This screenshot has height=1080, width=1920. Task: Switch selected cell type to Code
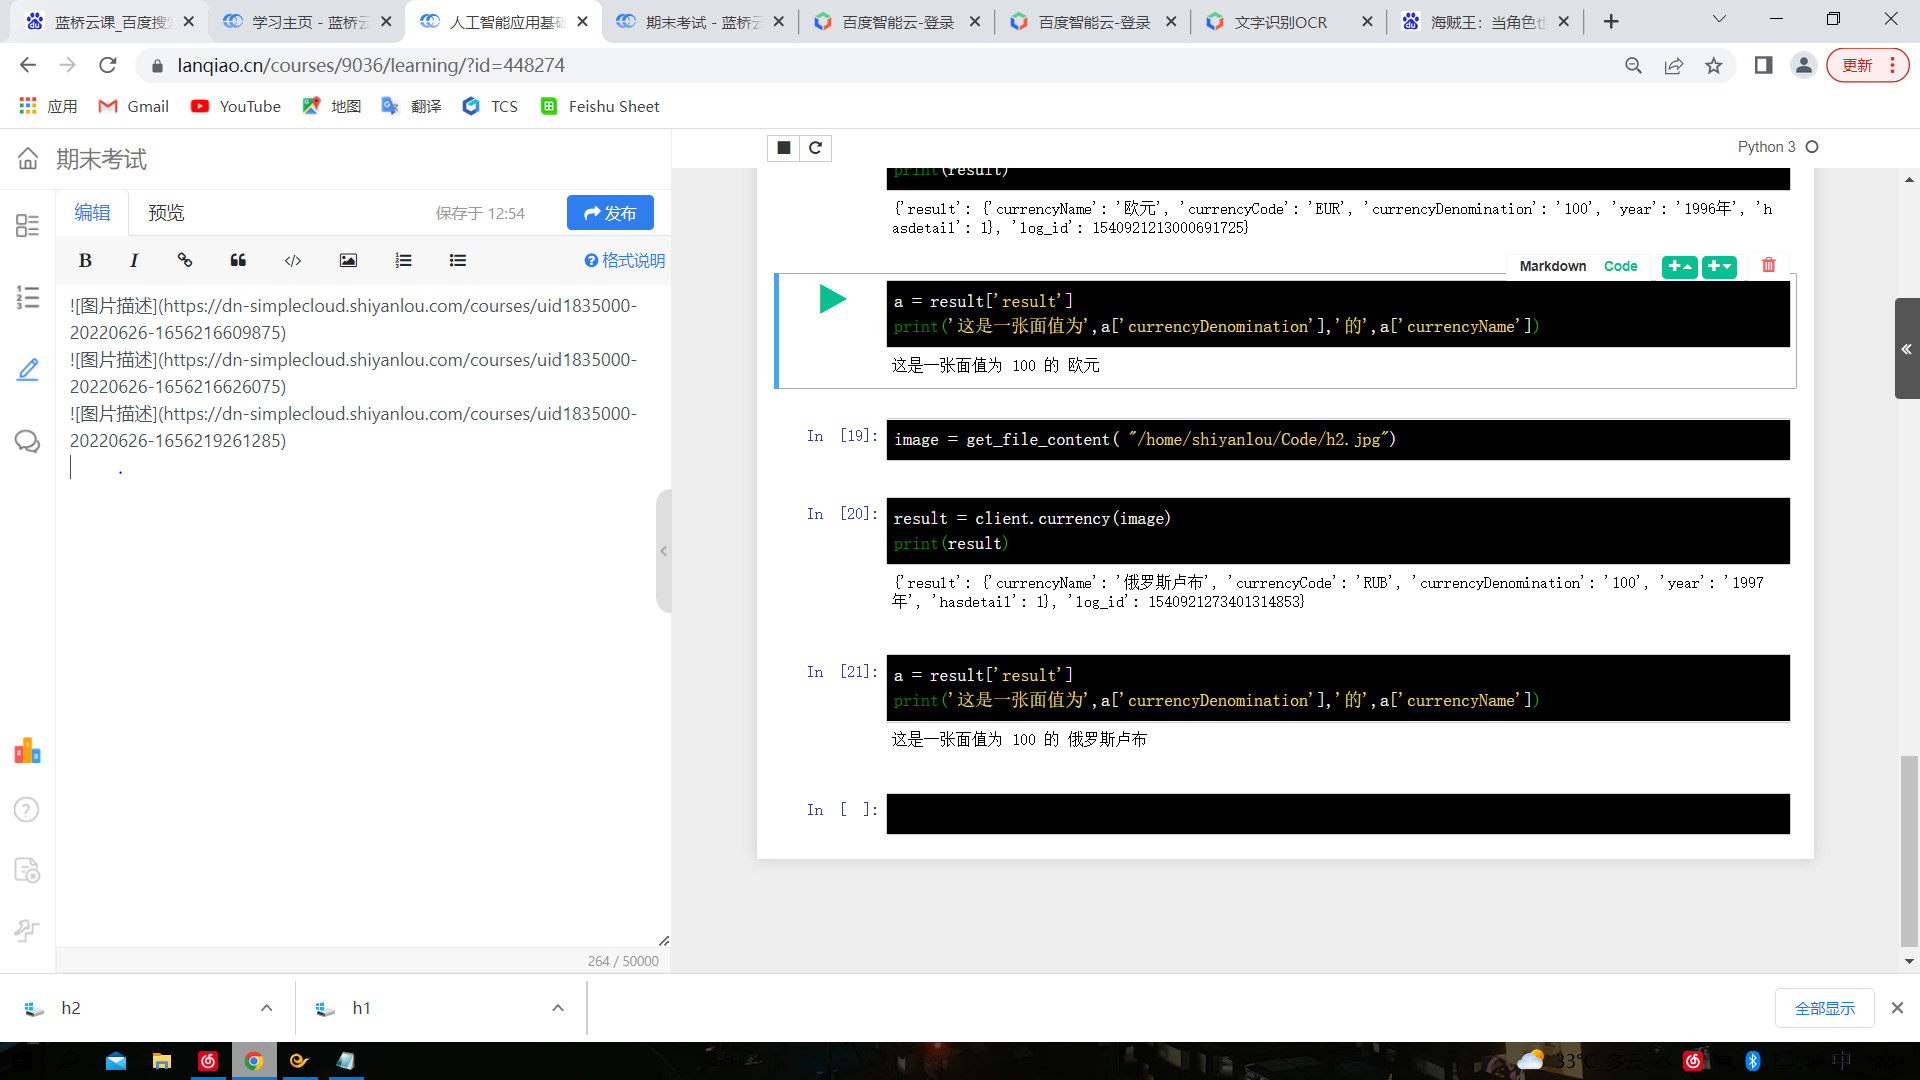(1620, 266)
